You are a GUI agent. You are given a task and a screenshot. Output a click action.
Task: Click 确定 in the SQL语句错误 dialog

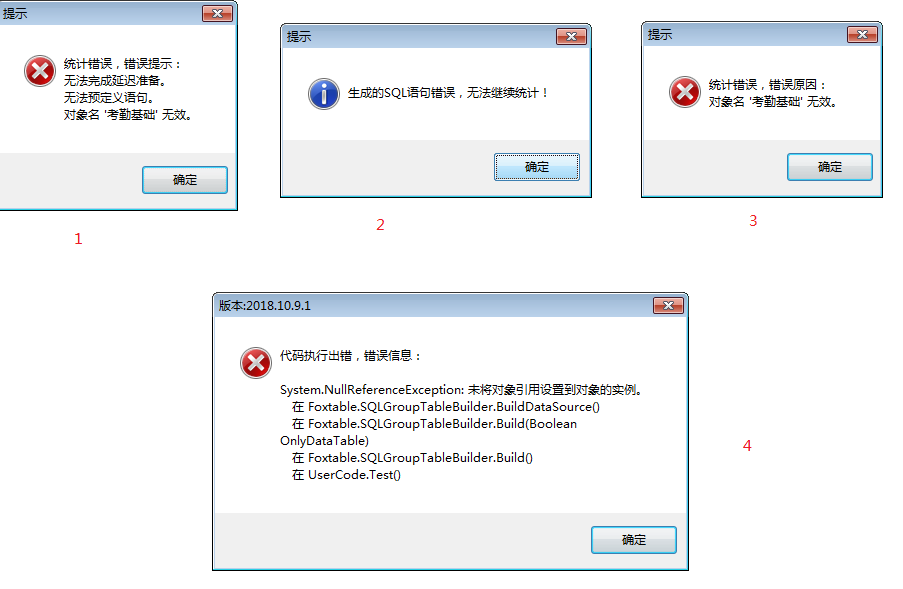coord(537,167)
